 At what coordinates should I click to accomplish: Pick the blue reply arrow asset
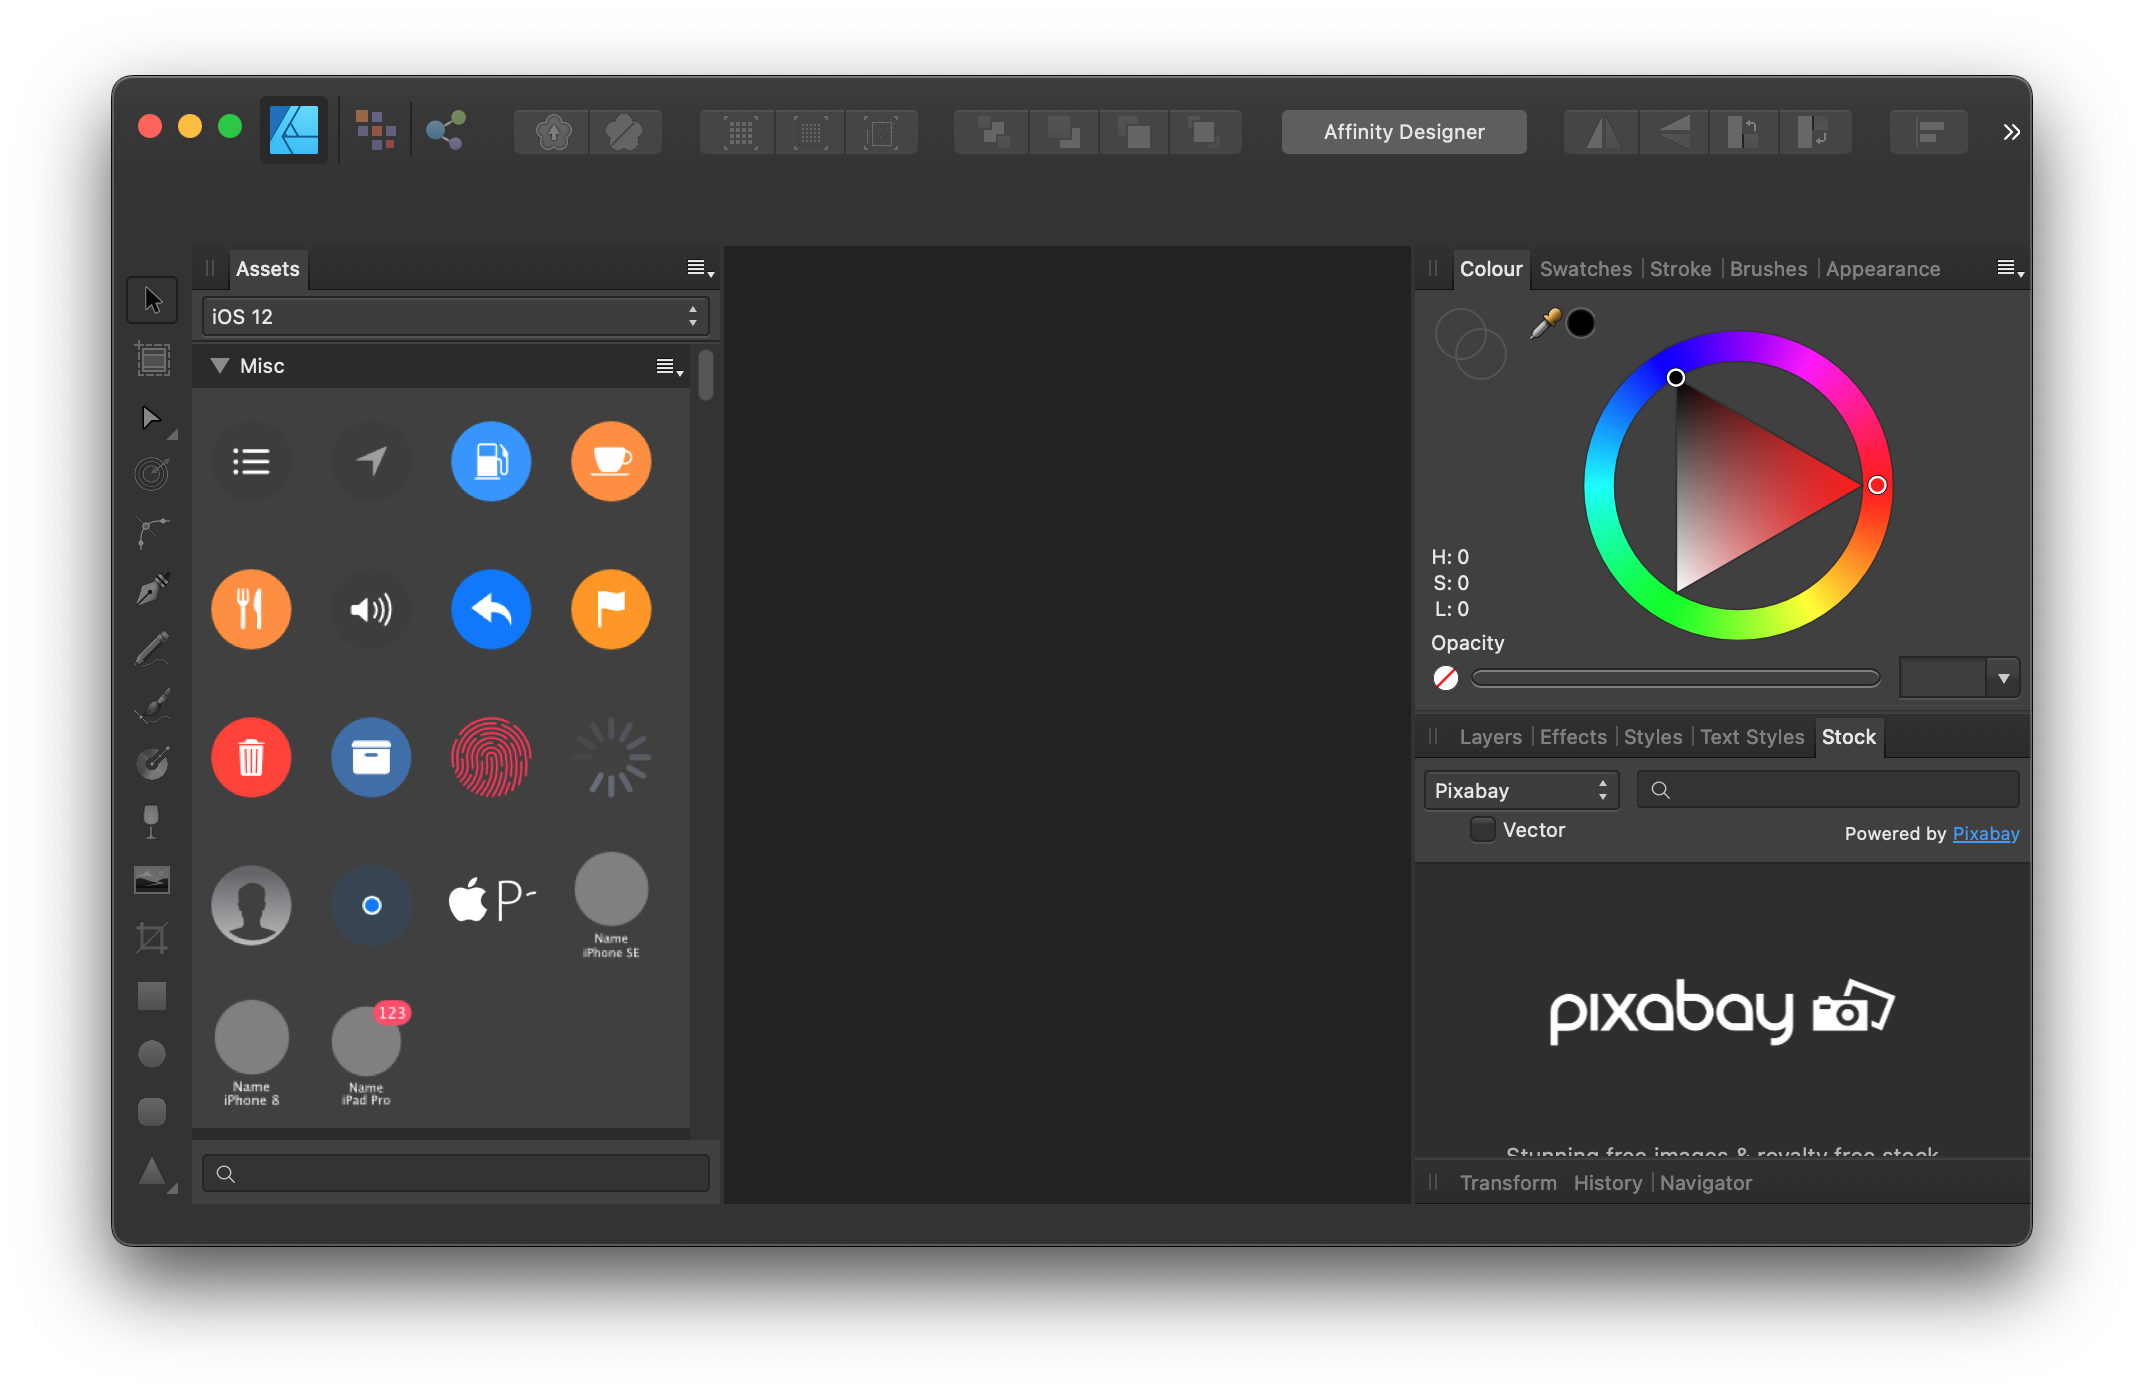(491, 609)
